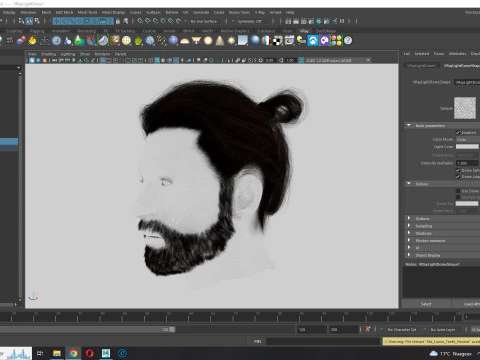Click the cone spotlight shelf icon

tap(219, 41)
